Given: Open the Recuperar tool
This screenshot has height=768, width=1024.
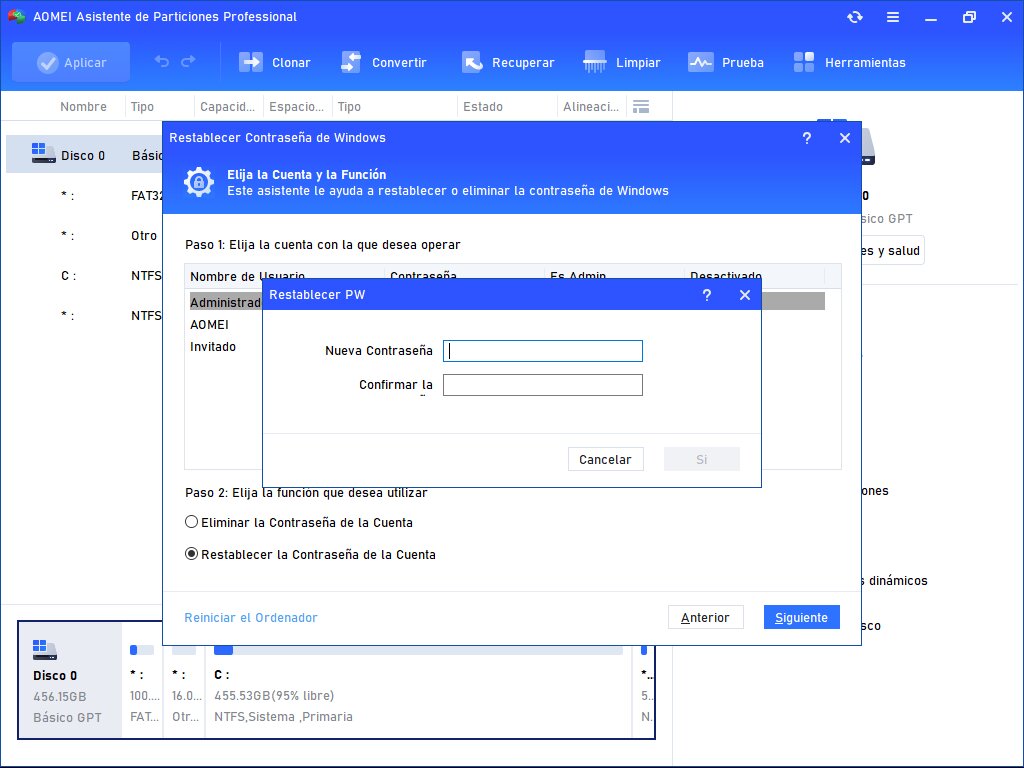Looking at the screenshot, I should [x=508, y=63].
